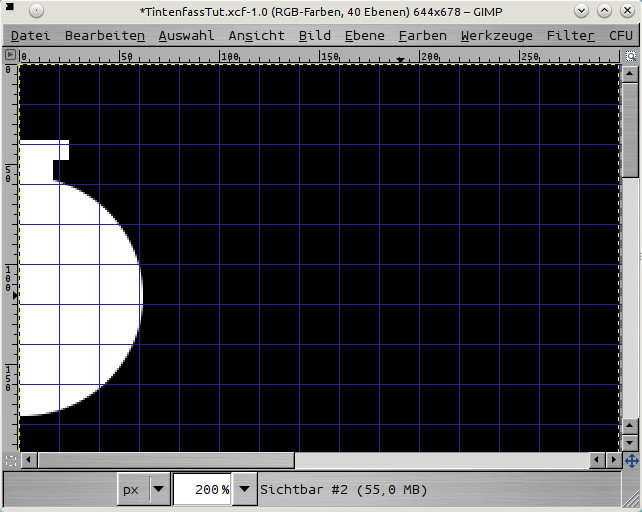Click the CFU menu entry

click(620, 35)
